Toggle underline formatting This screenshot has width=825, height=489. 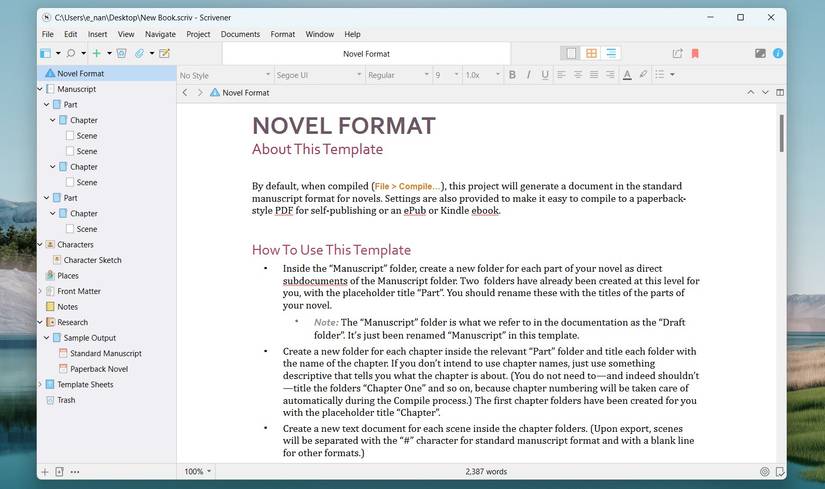coord(544,75)
